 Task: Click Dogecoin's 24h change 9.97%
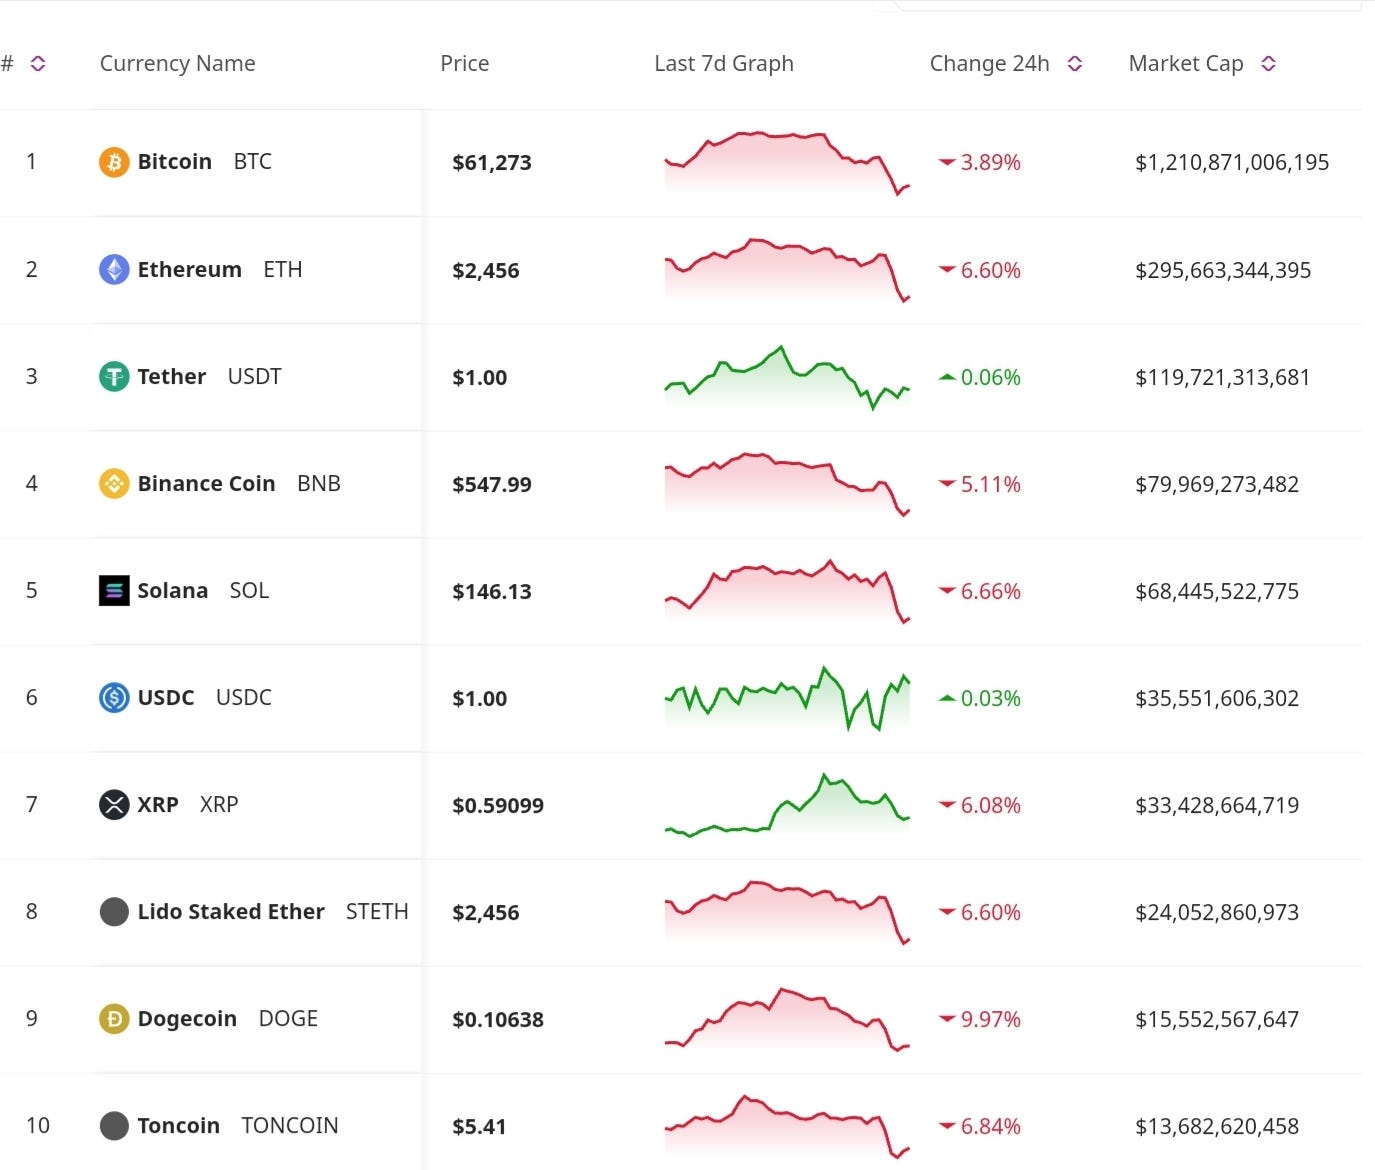(991, 1020)
